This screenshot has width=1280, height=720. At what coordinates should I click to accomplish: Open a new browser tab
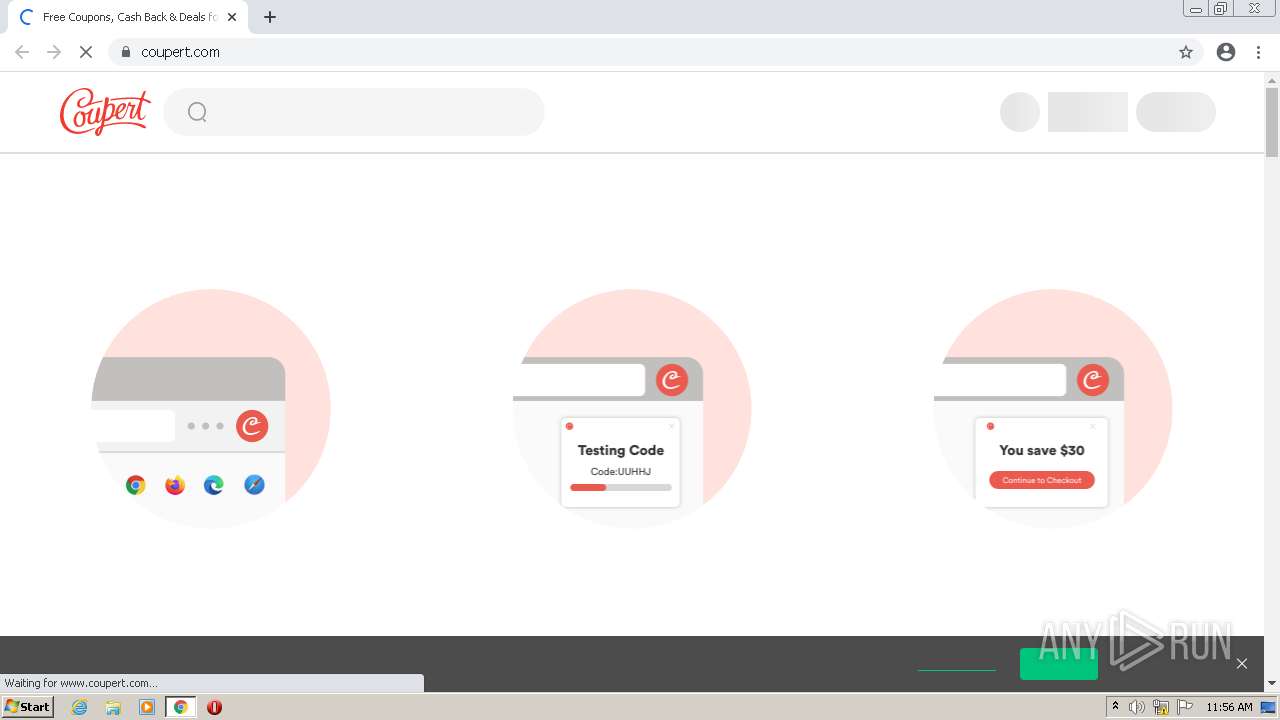pyautogui.click(x=270, y=17)
